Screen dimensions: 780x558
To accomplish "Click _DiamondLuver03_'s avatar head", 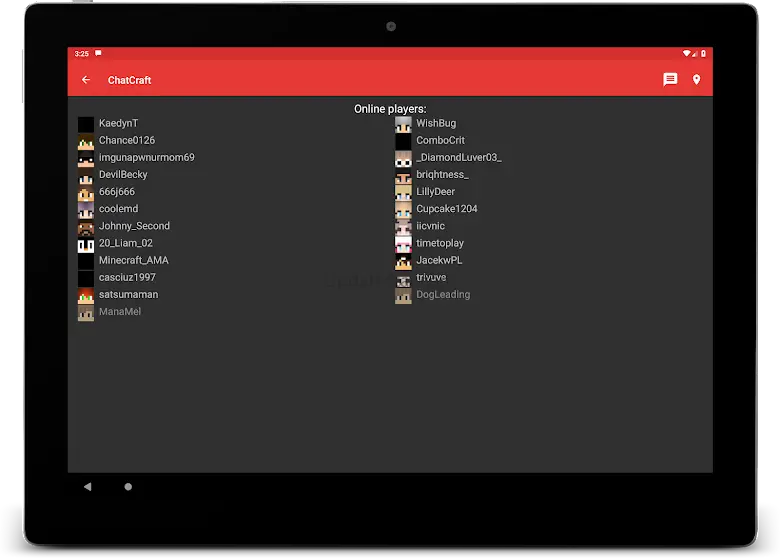I will [403, 159].
